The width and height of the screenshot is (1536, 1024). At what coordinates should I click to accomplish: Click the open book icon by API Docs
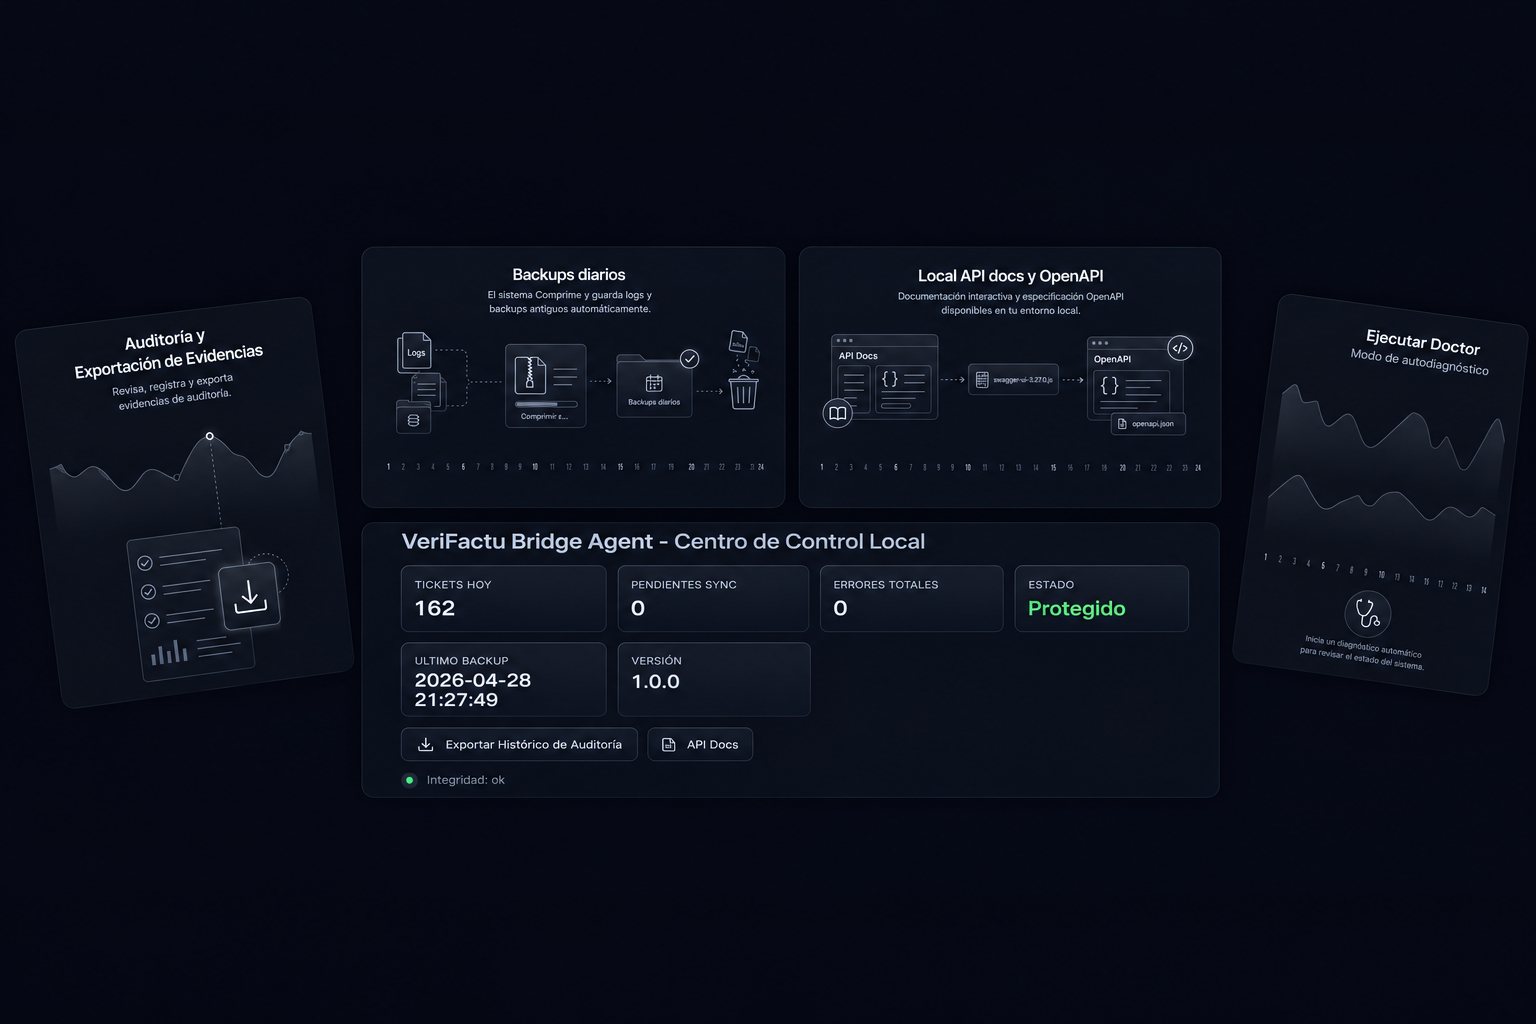(x=837, y=413)
